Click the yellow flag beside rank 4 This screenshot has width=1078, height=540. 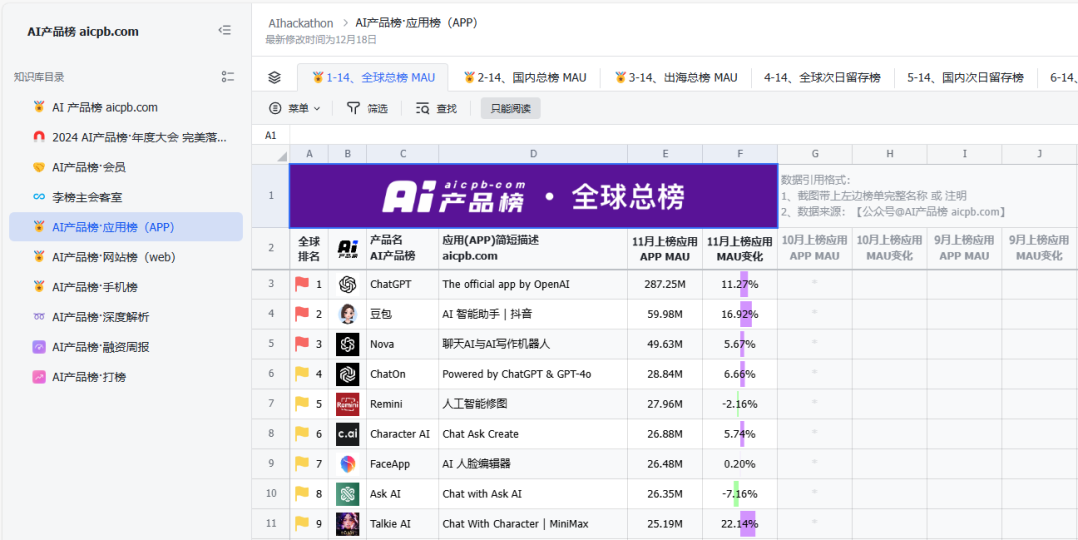click(x=302, y=374)
